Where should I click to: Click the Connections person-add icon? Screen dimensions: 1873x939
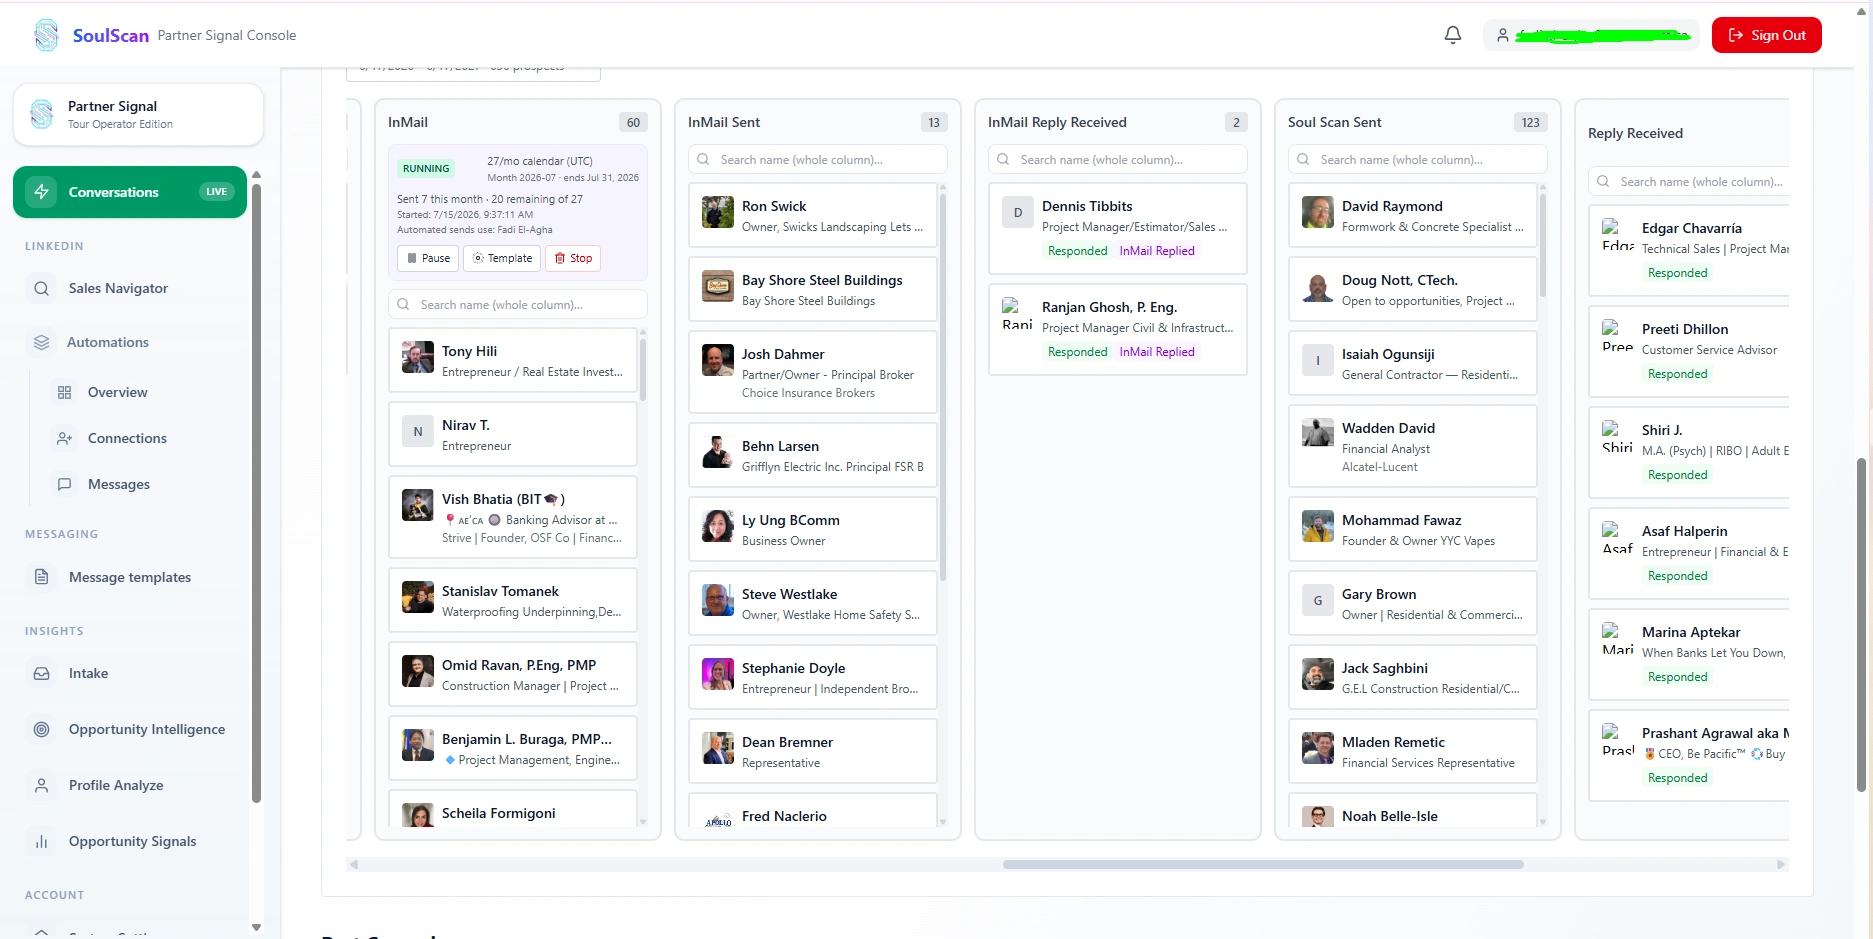64,438
